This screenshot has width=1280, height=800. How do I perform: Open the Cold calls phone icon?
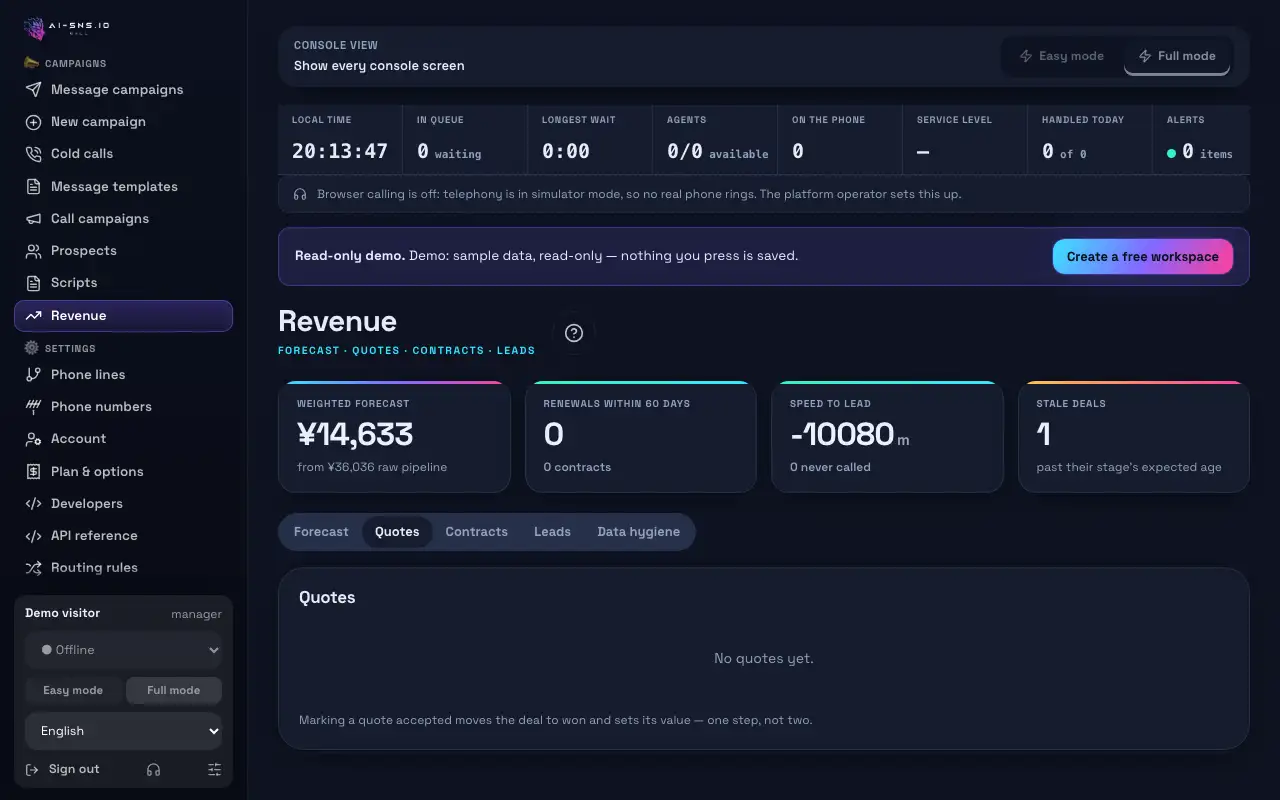33,154
